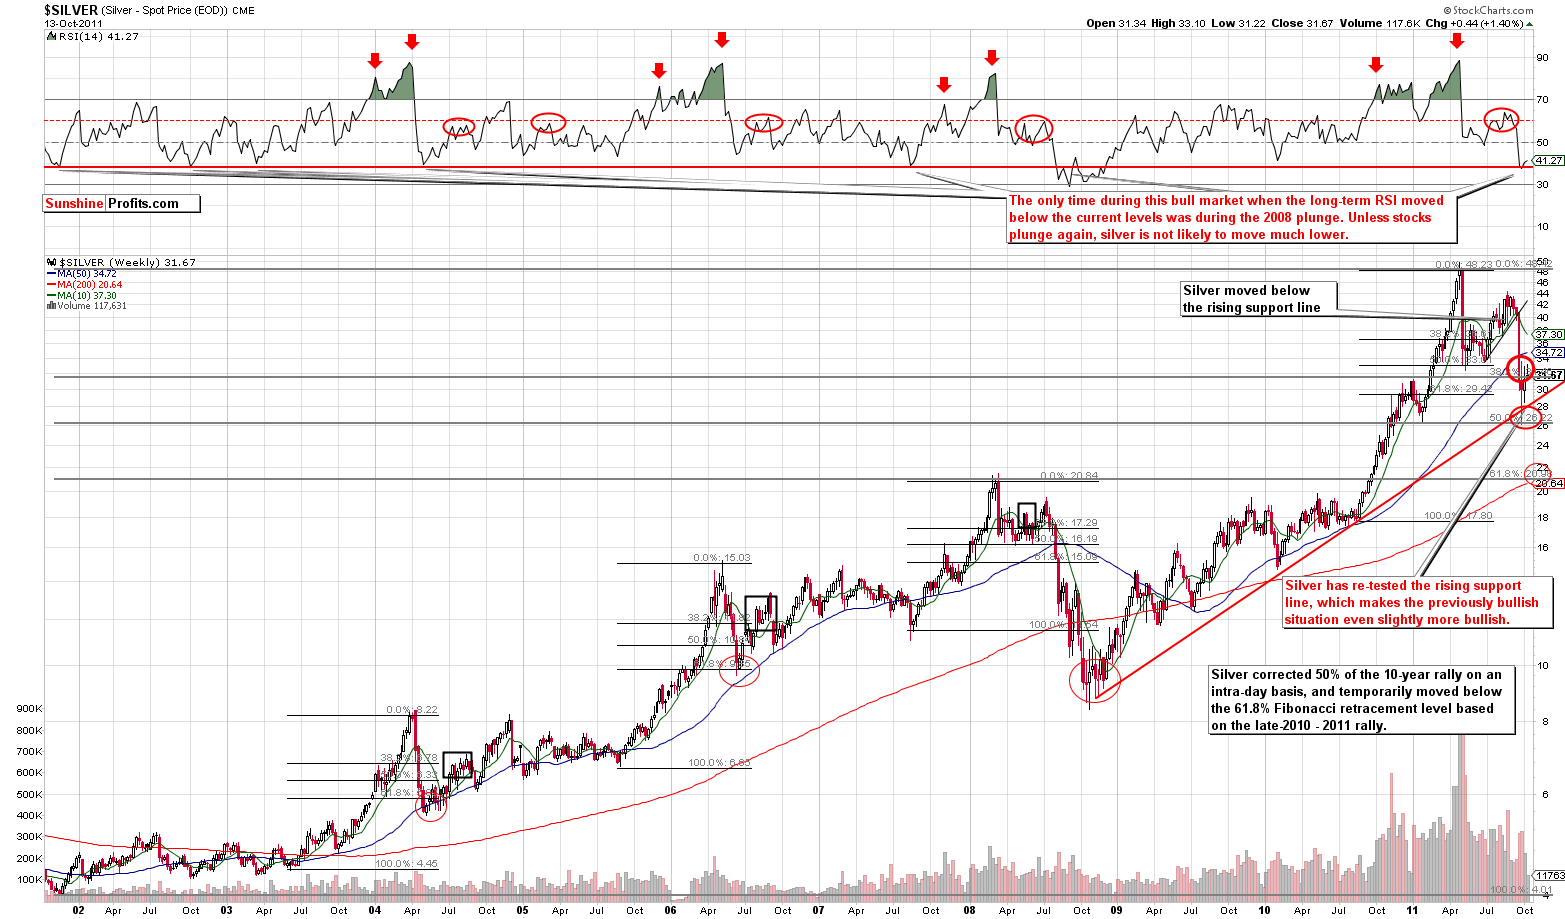Click the MA(50) 34.72 legend entry

point(82,273)
